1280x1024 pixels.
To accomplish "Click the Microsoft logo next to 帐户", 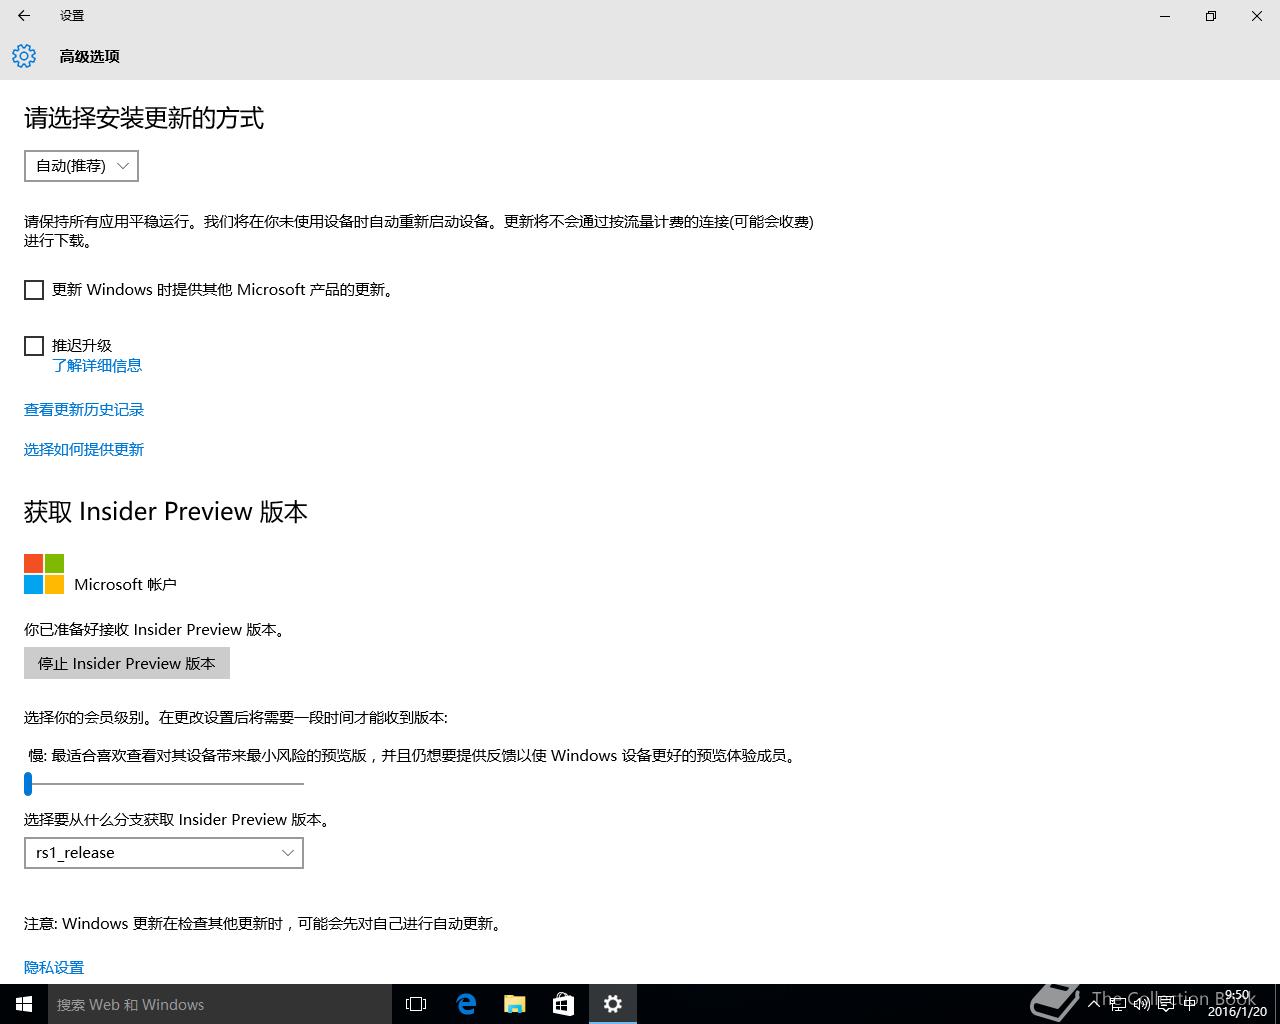I will tap(44, 574).
